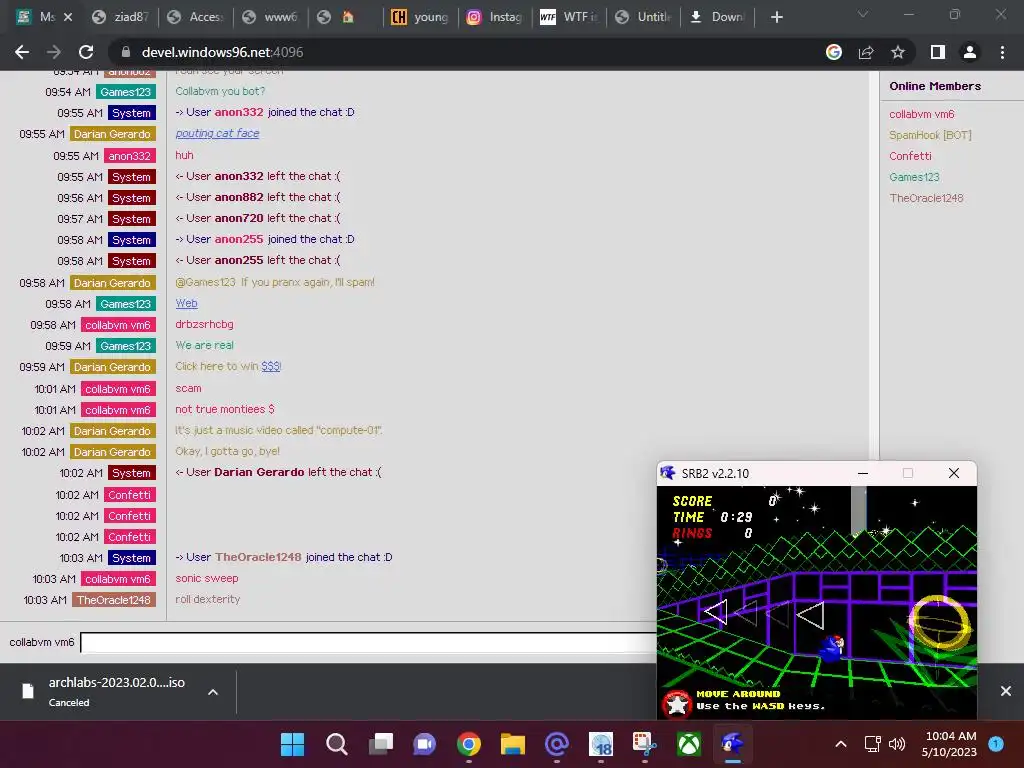This screenshot has width=1024, height=768.
Task: Switch to the ziad87 tab
Action: [121, 17]
